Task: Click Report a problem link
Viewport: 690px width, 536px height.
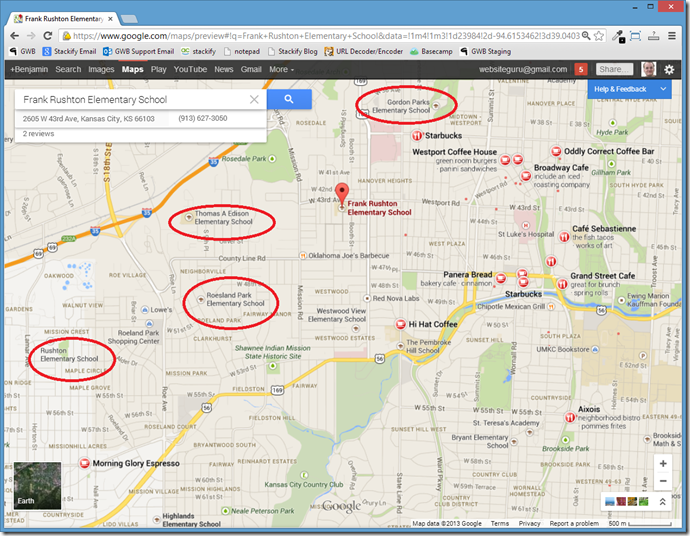Action: click(574, 524)
